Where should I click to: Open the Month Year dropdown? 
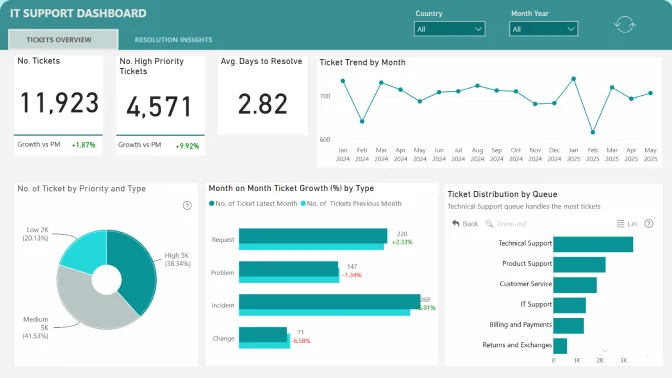point(543,29)
